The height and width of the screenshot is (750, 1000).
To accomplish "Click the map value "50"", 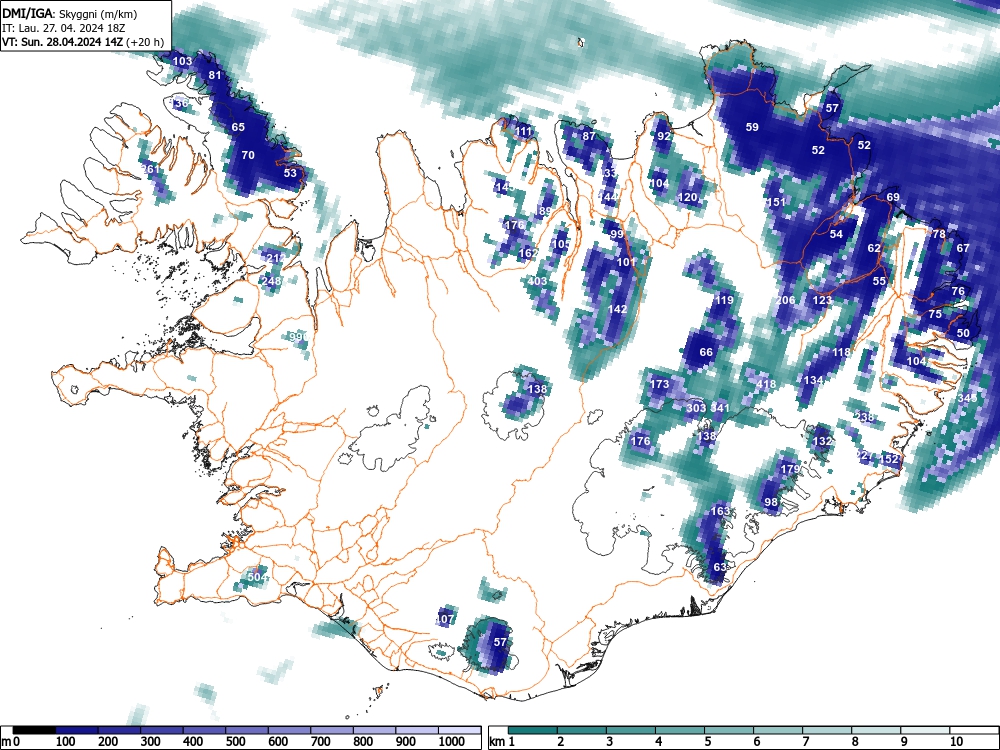I will coord(963,334).
